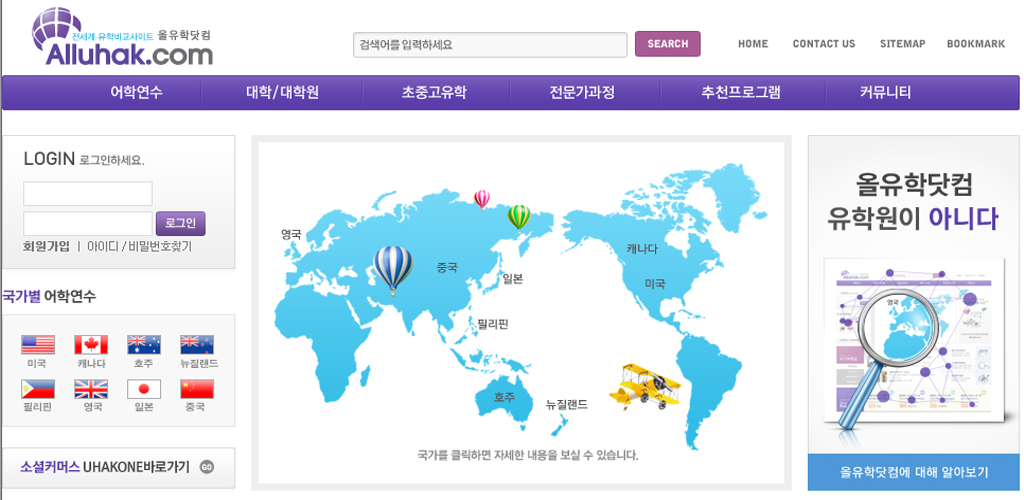
Task: Click the 영국 label under the flag
Action: [x=93, y=407]
